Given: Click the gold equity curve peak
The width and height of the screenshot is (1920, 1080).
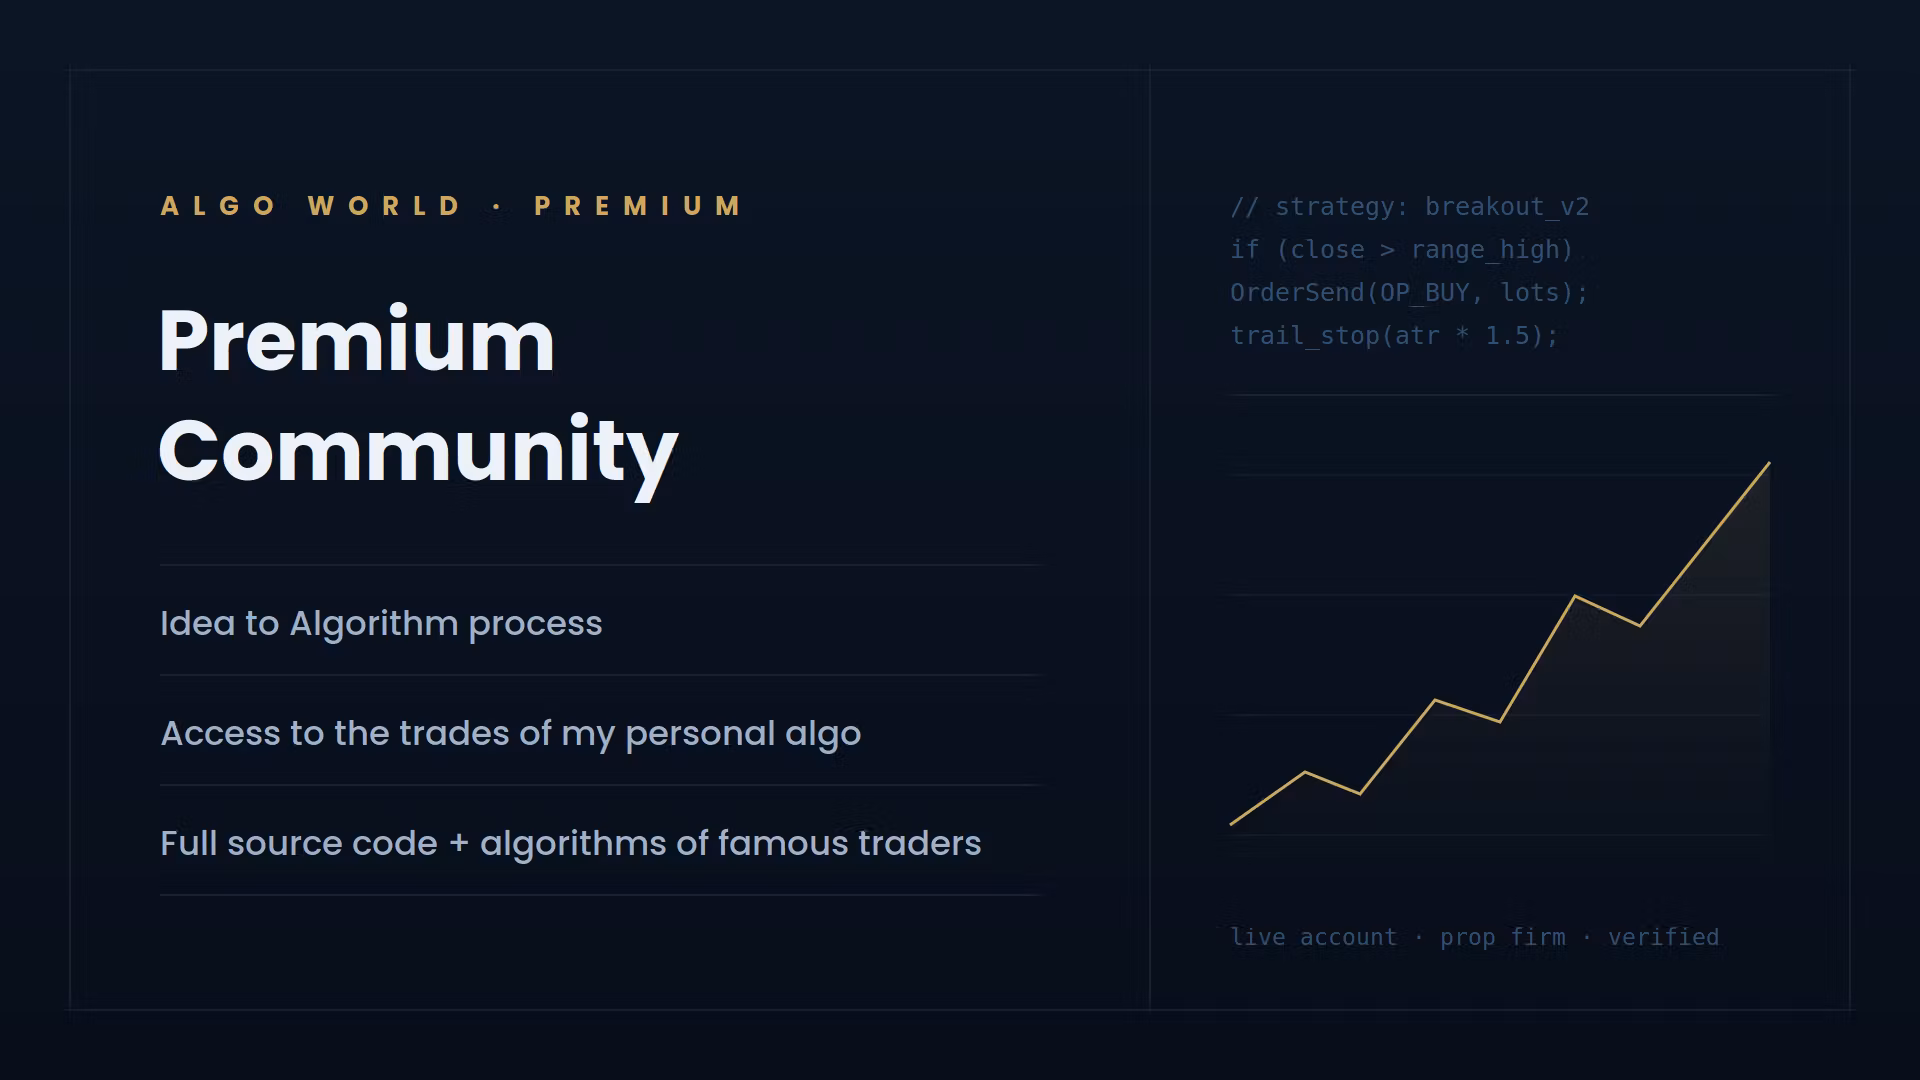Looking at the screenshot, I should [x=1769, y=463].
